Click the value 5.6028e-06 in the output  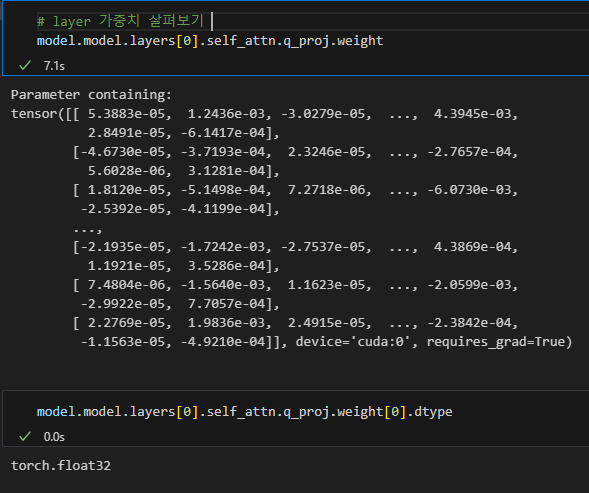126,171
